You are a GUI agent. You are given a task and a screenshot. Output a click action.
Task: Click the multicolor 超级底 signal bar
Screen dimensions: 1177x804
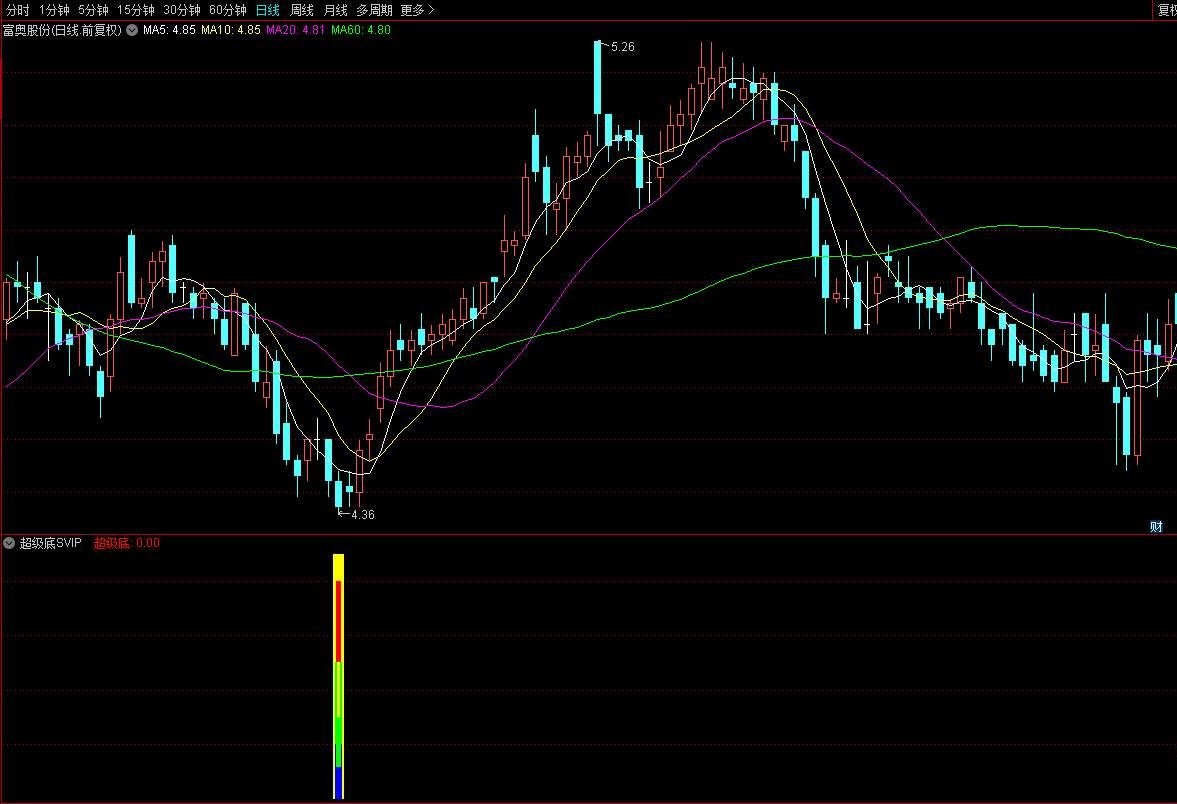point(339,676)
